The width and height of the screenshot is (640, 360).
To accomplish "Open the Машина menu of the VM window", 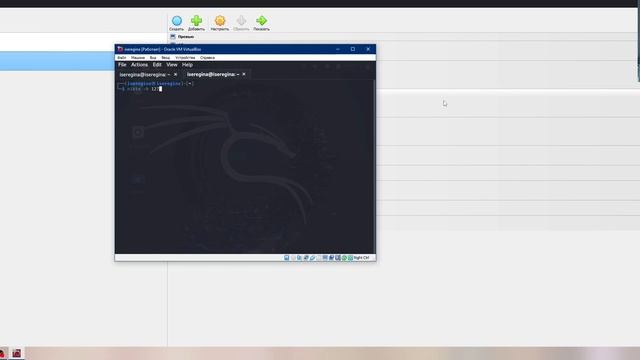I will [138, 58].
